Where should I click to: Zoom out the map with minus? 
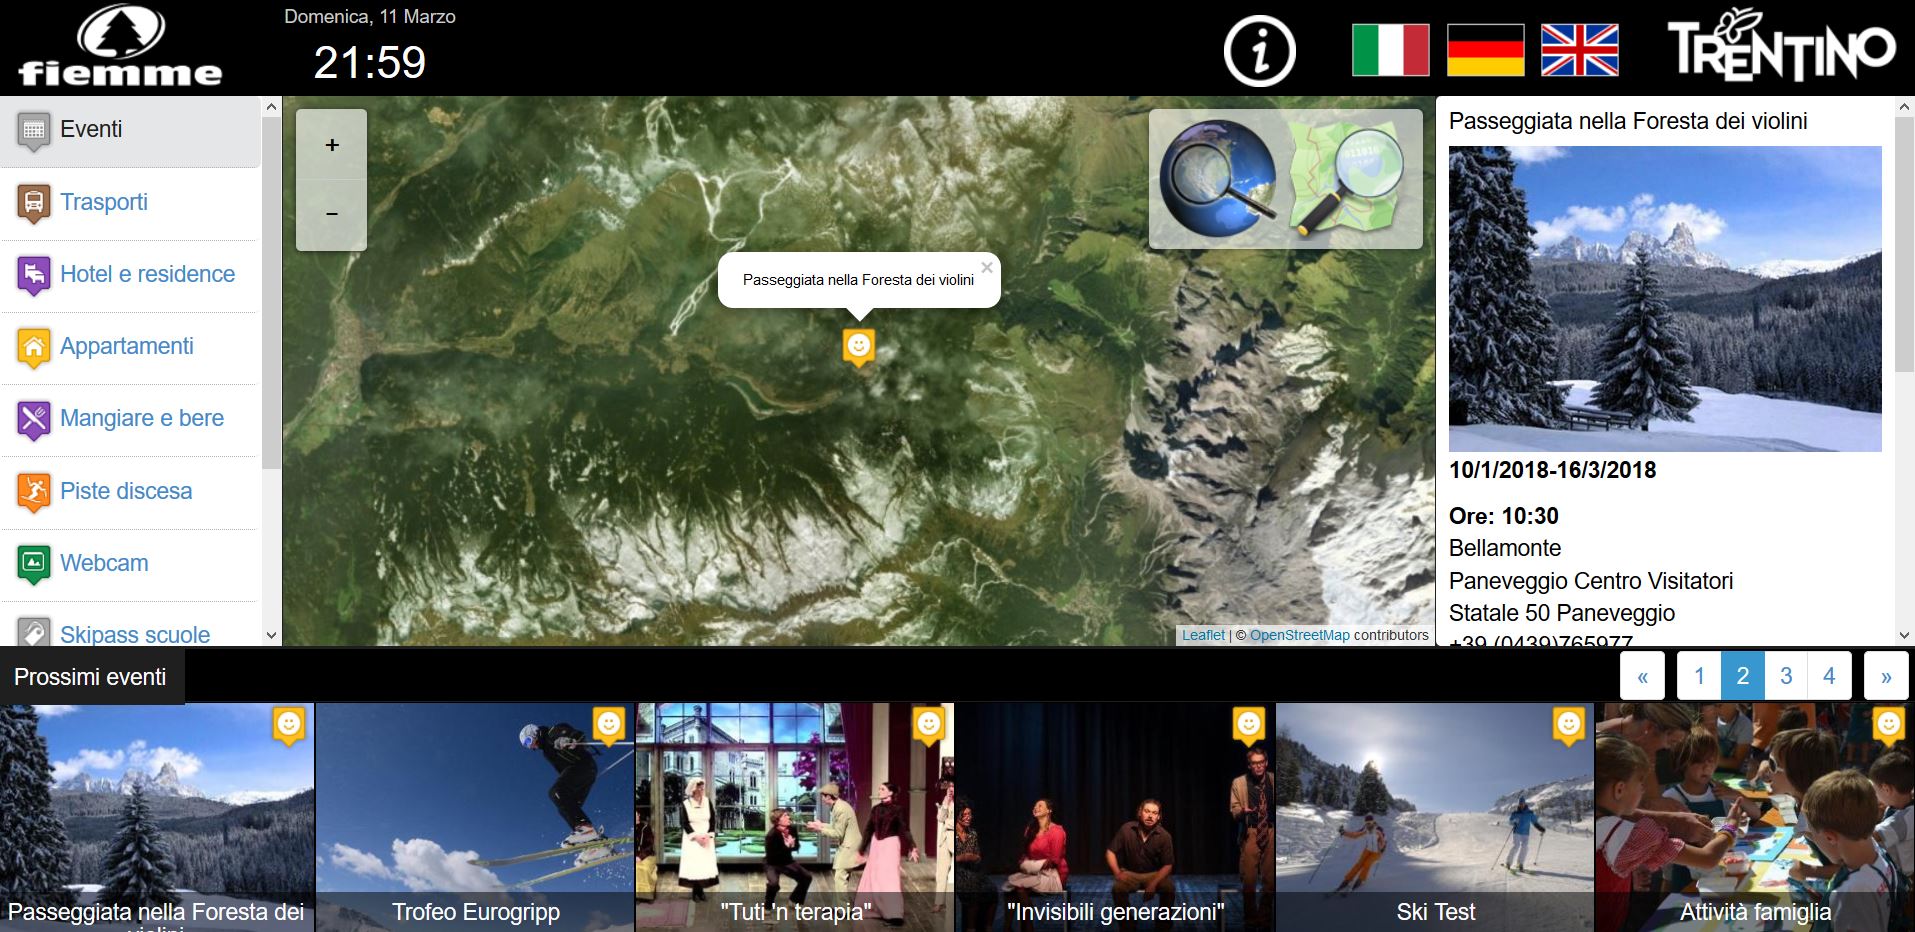[332, 215]
